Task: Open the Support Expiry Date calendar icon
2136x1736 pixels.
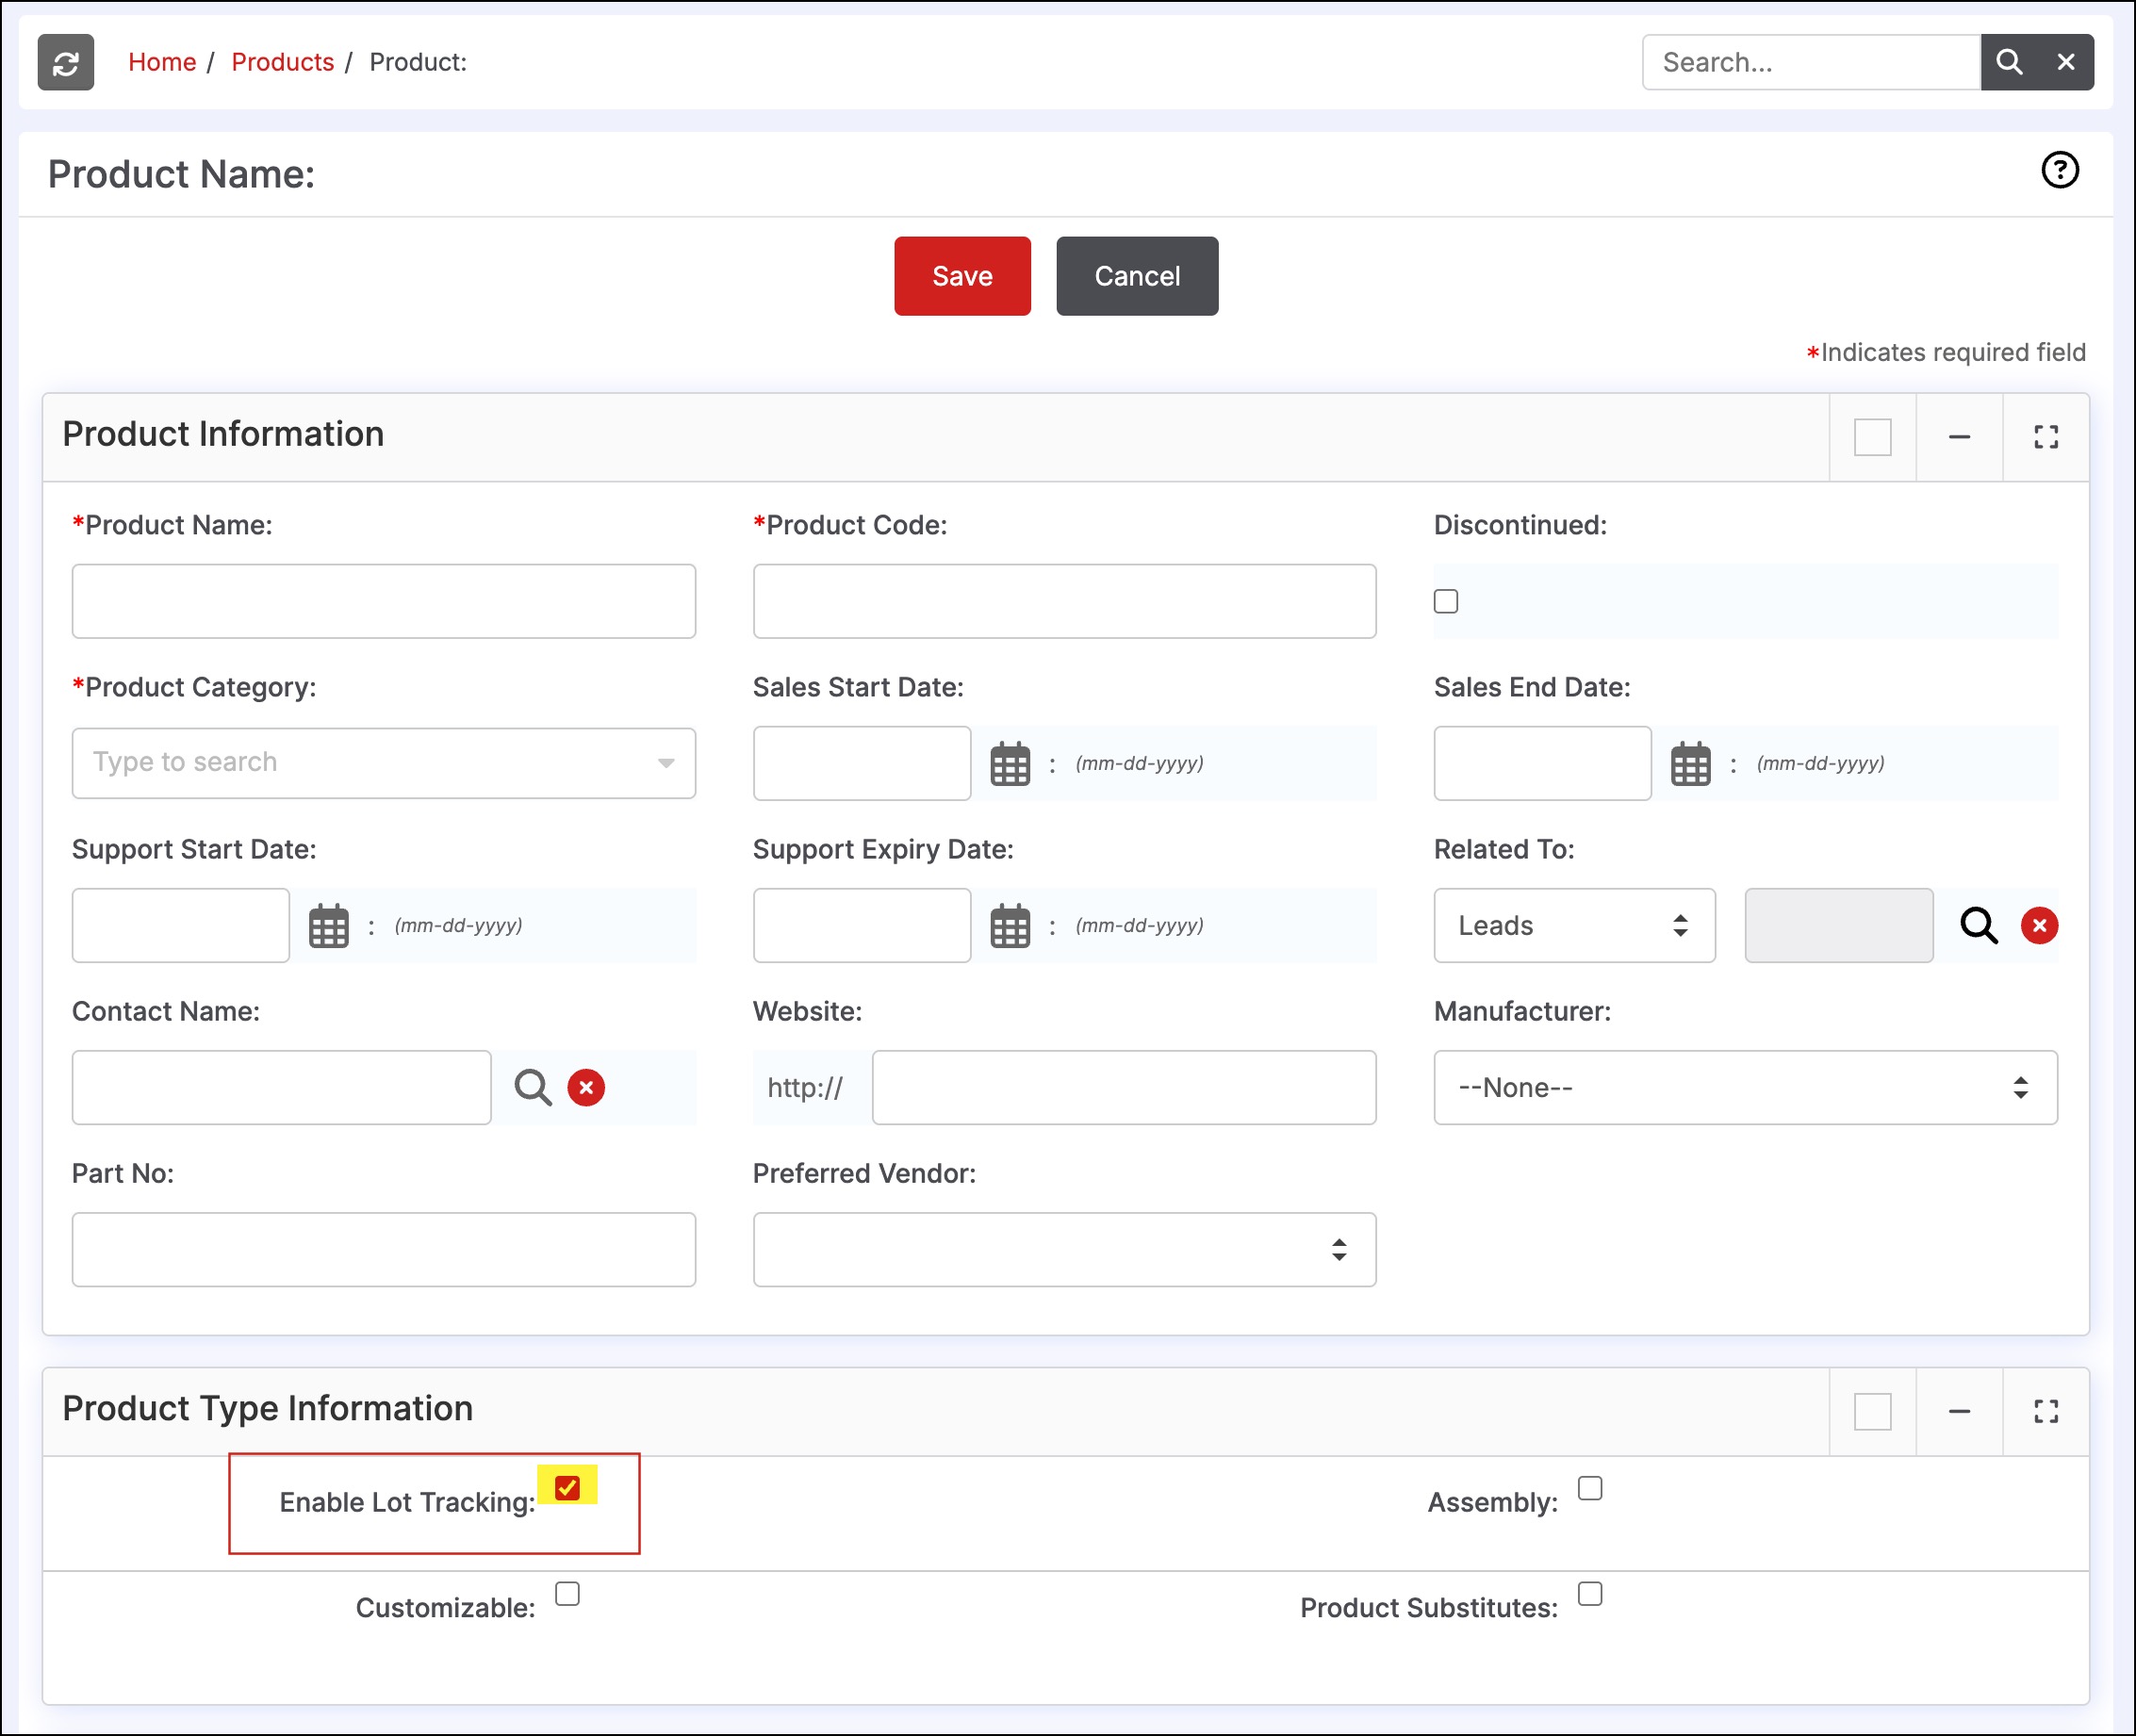Action: coord(1010,926)
